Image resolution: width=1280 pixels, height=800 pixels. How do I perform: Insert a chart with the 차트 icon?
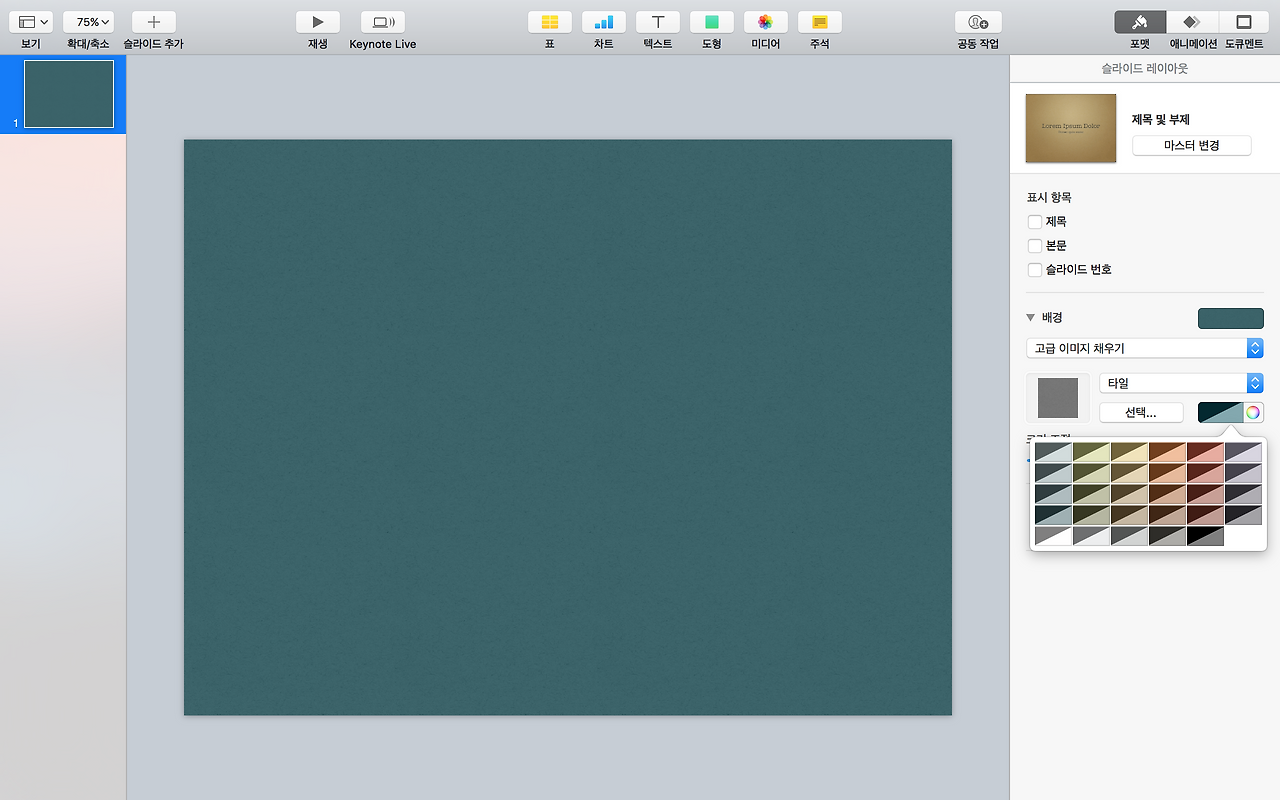point(604,22)
